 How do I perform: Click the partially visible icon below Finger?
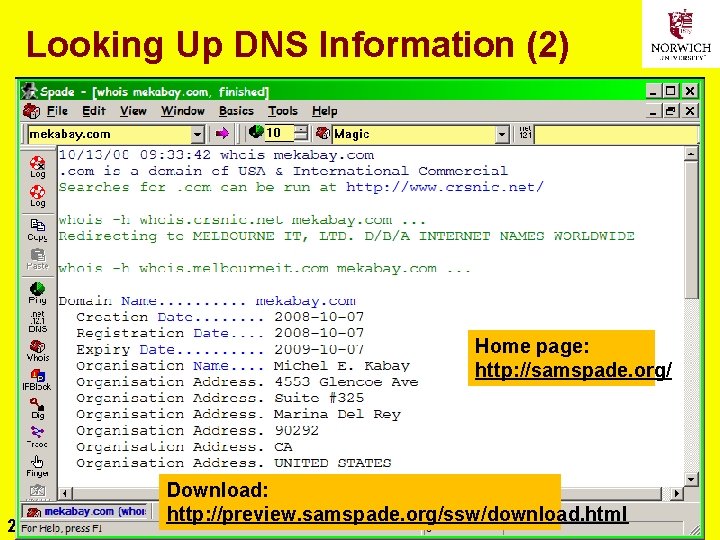pos(38,491)
